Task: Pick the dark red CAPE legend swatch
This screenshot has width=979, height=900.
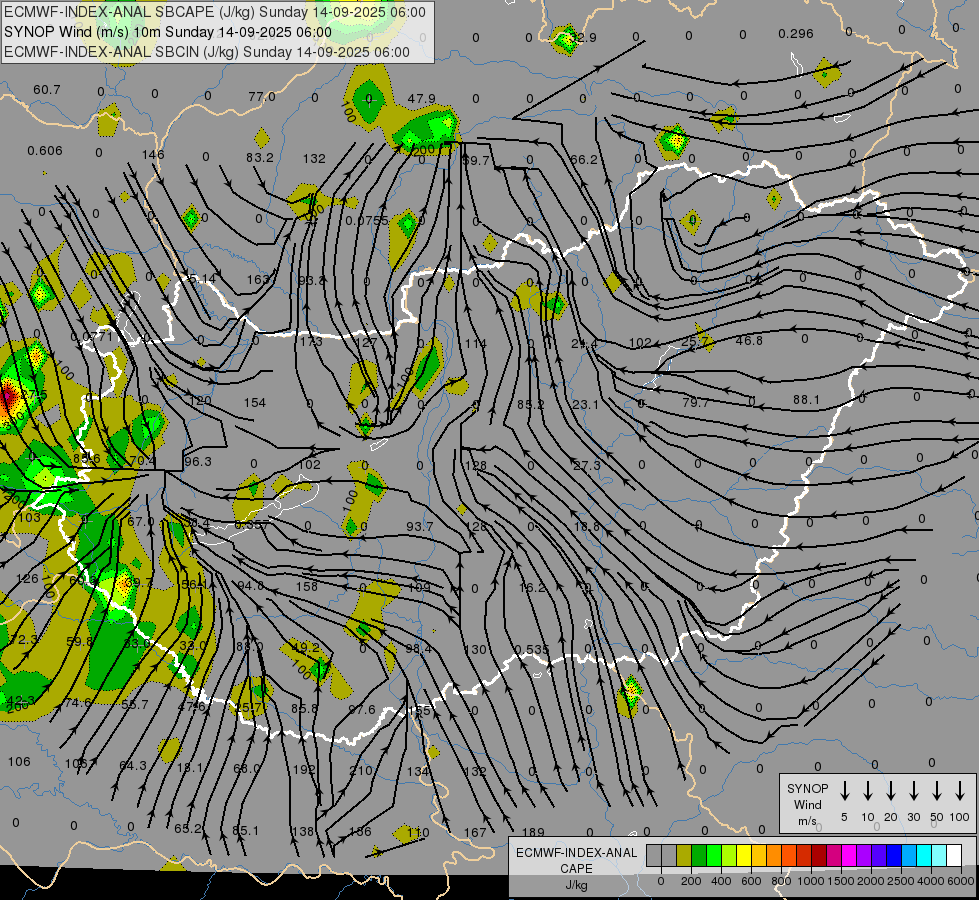Action: [x=819, y=856]
